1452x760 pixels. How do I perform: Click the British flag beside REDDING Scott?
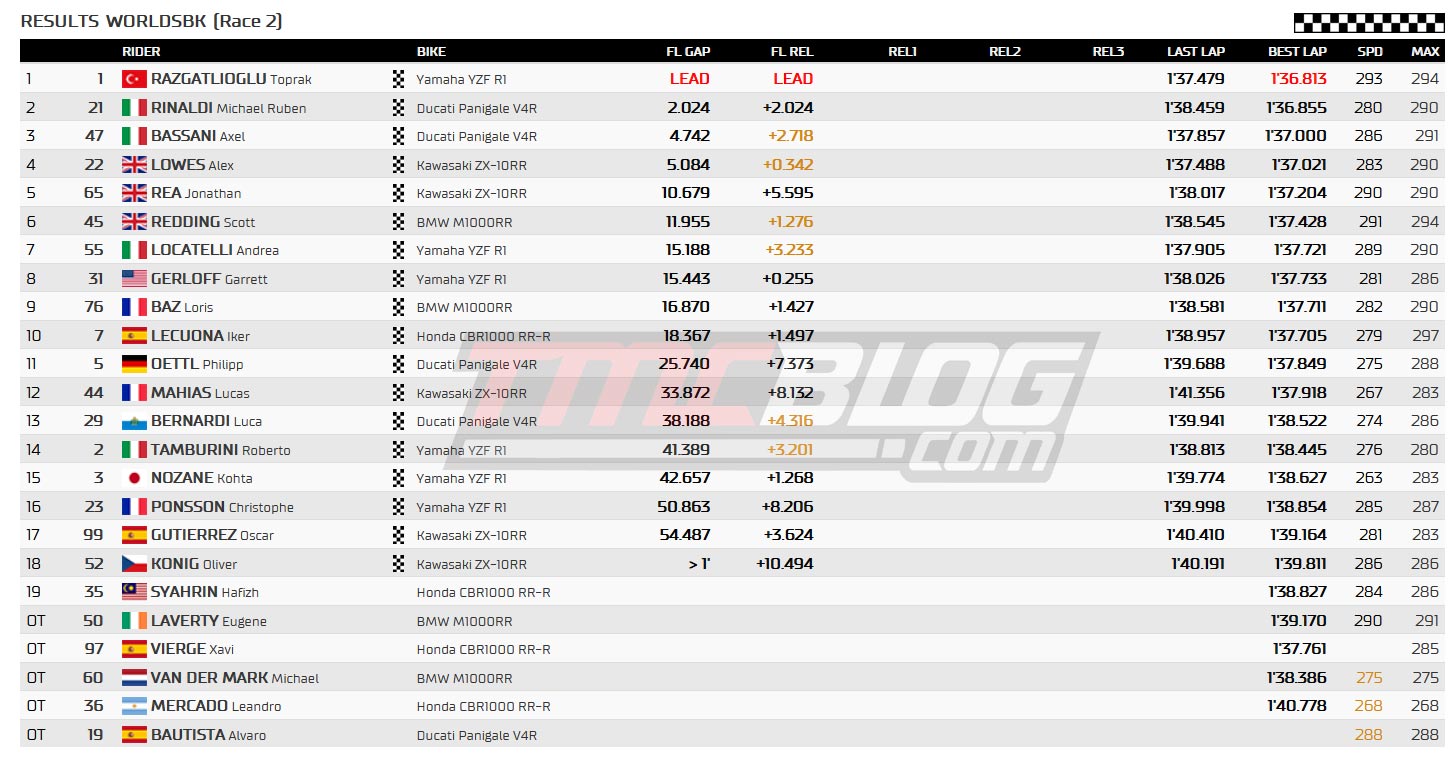point(134,221)
